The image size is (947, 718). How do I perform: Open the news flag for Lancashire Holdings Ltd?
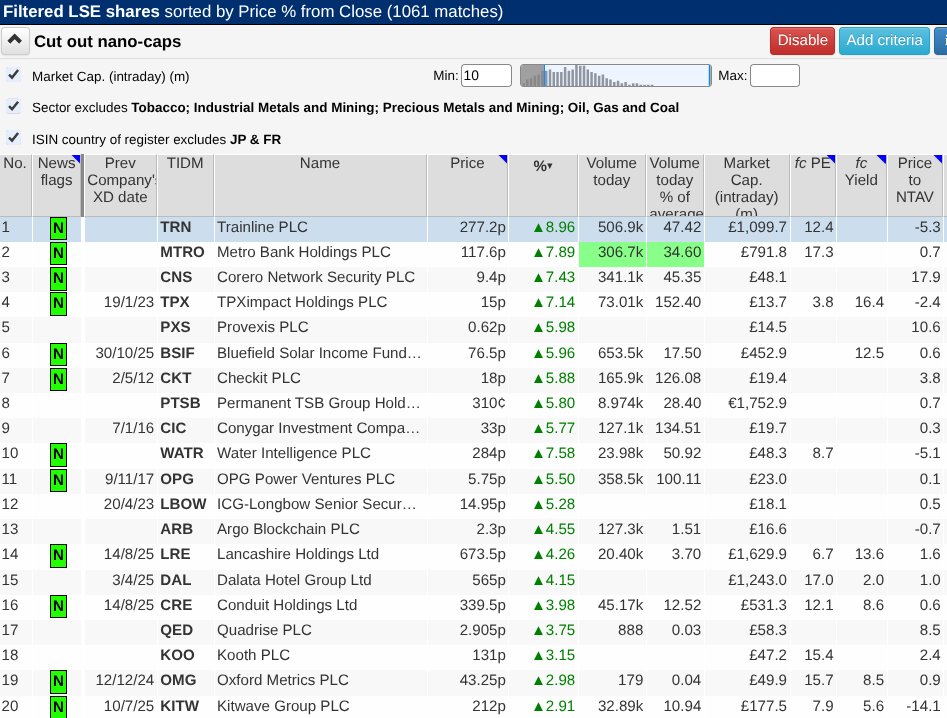(x=58, y=555)
